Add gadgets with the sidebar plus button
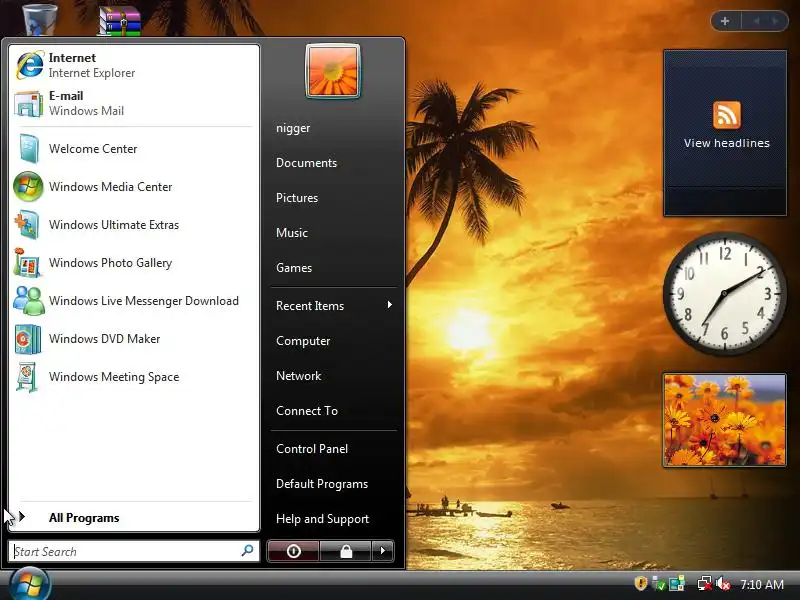Screen dimensions: 800x600 pyautogui.click(x=725, y=21)
